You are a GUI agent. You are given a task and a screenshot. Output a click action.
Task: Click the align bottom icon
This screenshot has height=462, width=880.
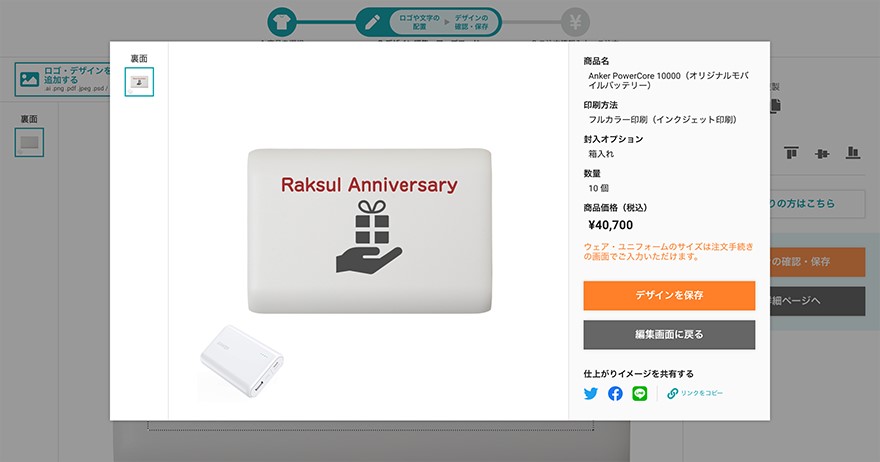[853, 153]
